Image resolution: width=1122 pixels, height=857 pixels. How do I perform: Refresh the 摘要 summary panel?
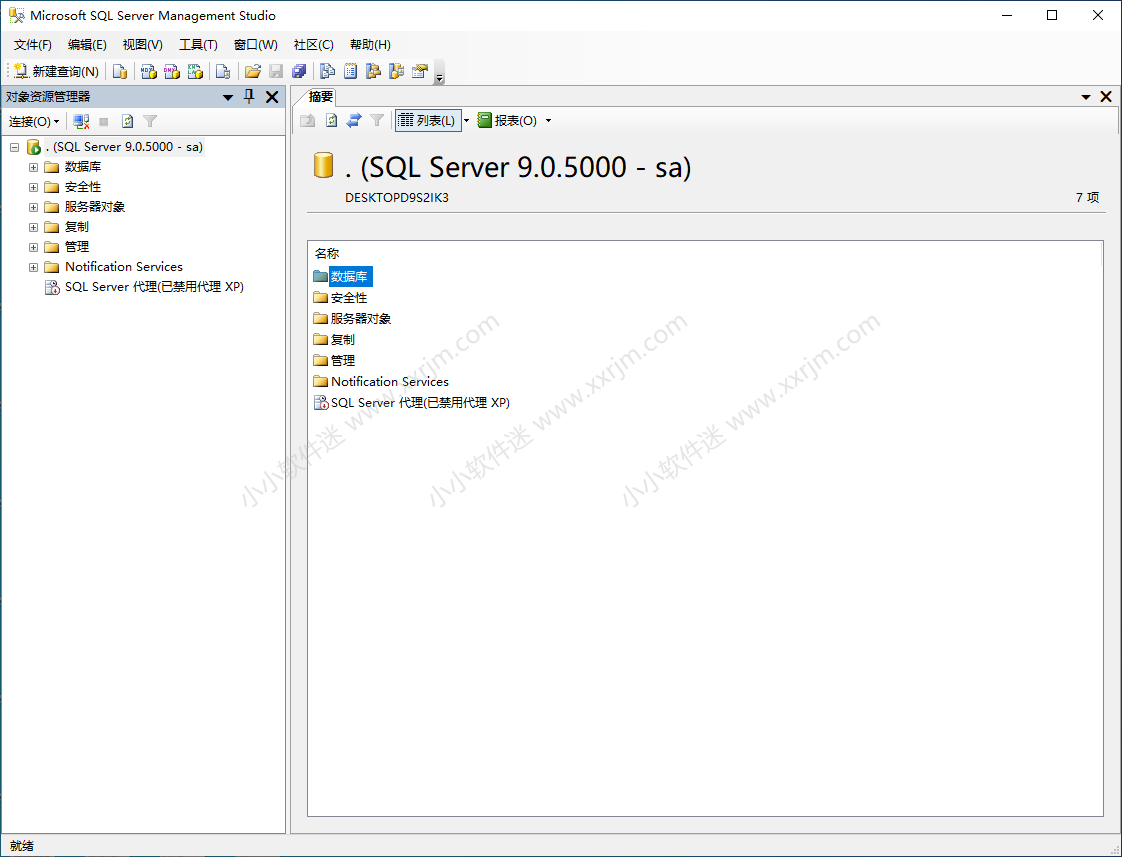pos(330,120)
